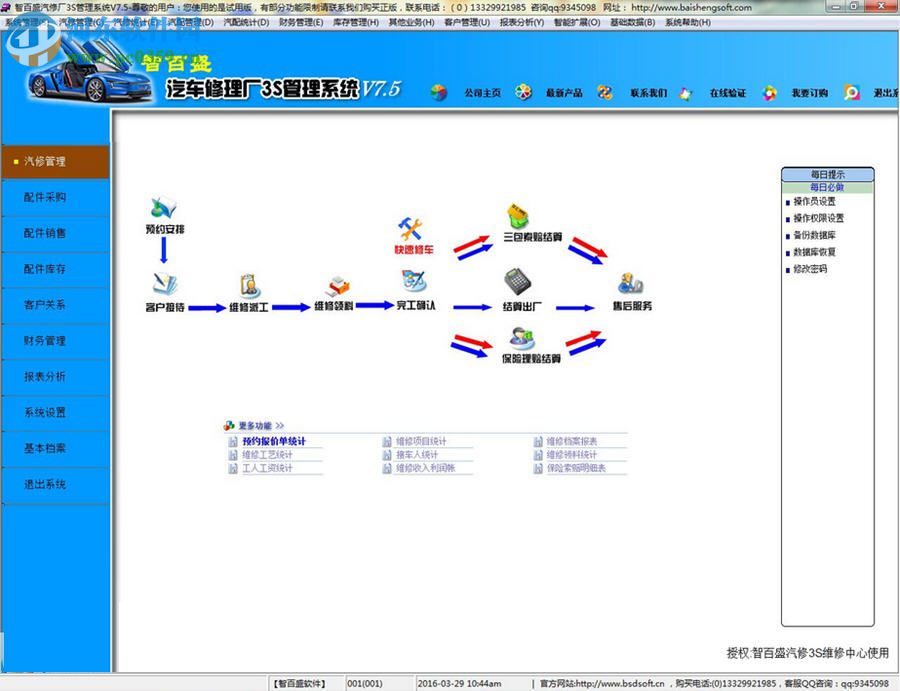Click the document icon beside 维修档案报表
This screenshot has height=691, width=900.
(538, 441)
